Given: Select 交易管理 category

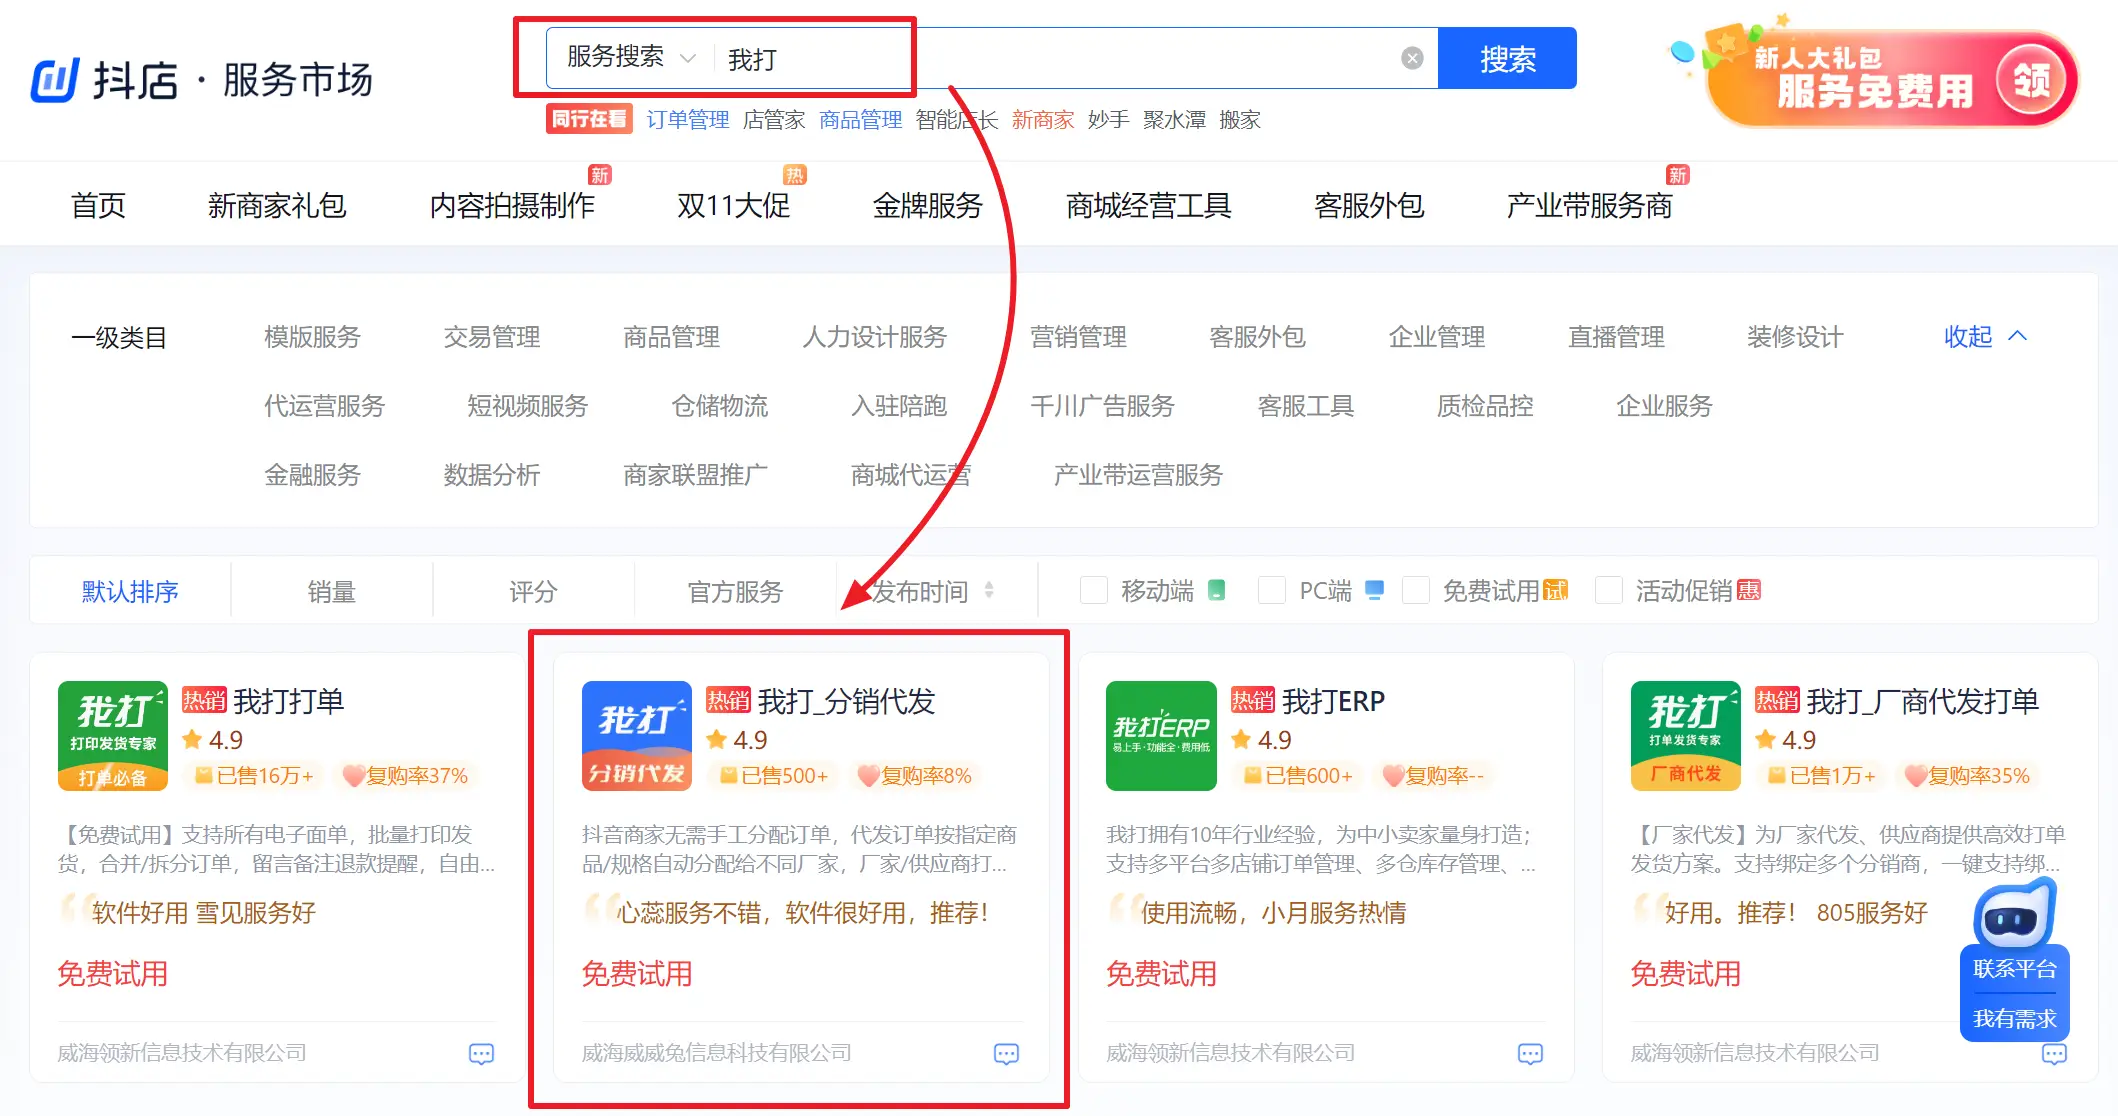Looking at the screenshot, I should (x=492, y=337).
